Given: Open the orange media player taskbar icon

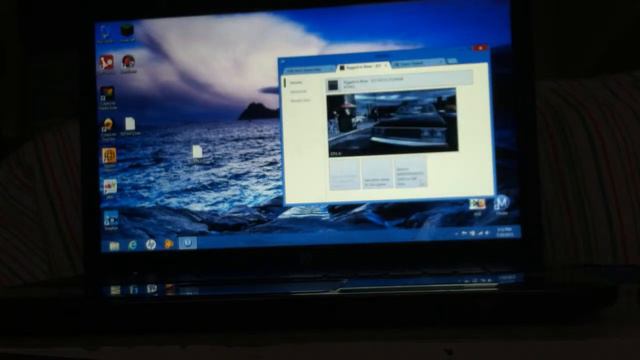Looking at the screenshot, I should [x=169, y=244].
